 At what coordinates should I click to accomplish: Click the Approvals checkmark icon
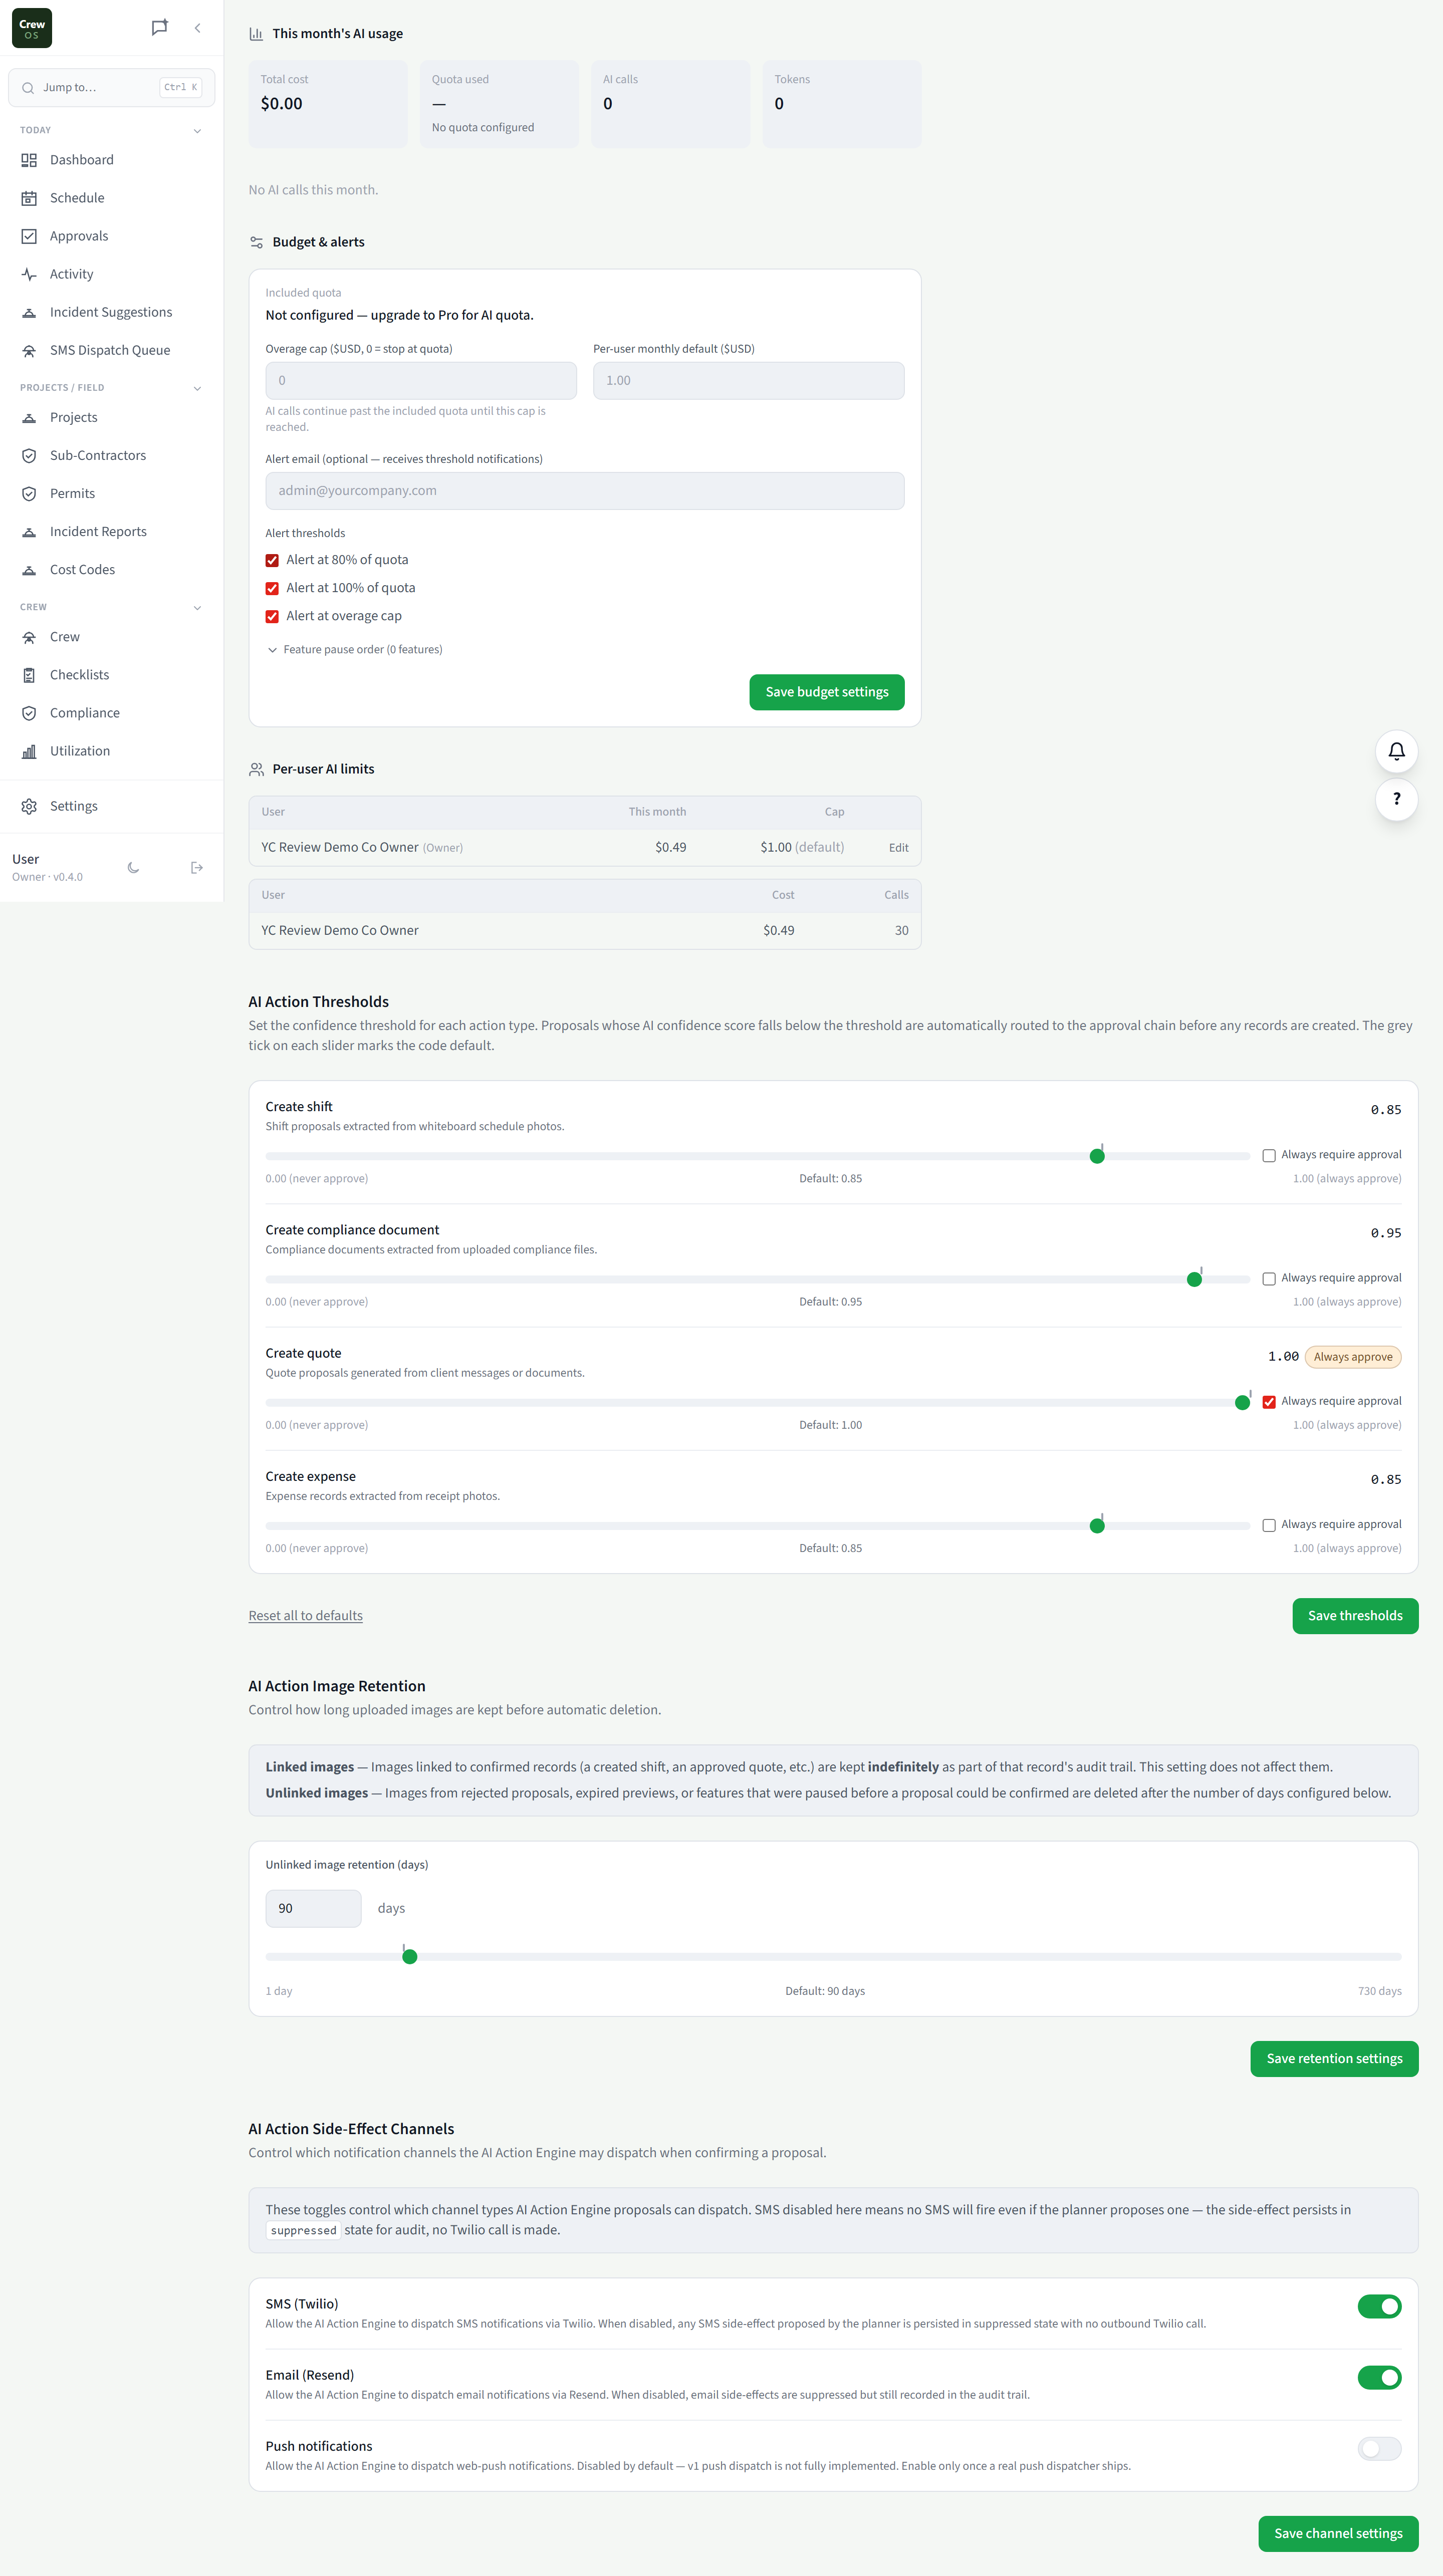[x=29, y=236]
